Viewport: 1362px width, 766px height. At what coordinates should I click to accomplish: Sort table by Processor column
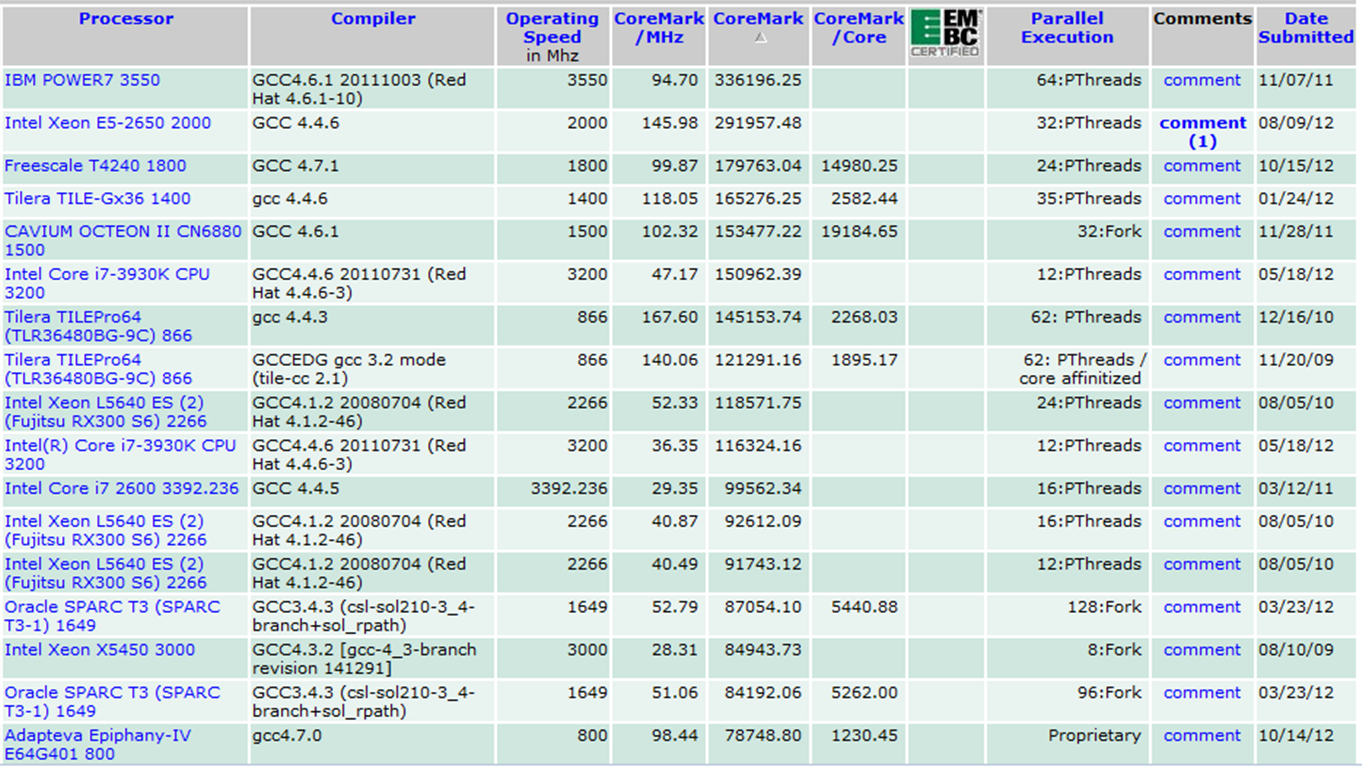(x=126, y=19)
